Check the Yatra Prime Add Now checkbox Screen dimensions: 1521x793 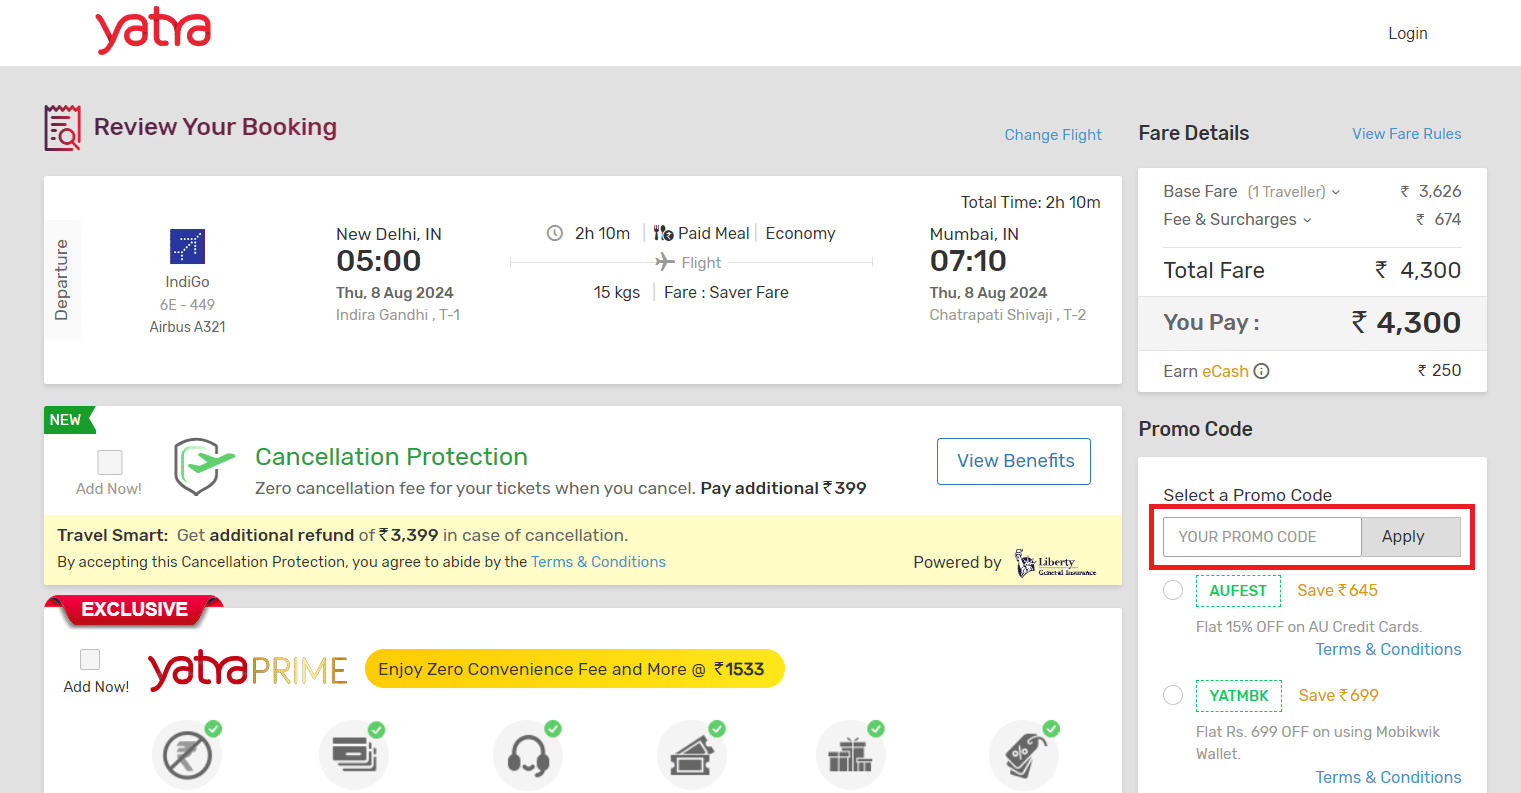[89, 658]
